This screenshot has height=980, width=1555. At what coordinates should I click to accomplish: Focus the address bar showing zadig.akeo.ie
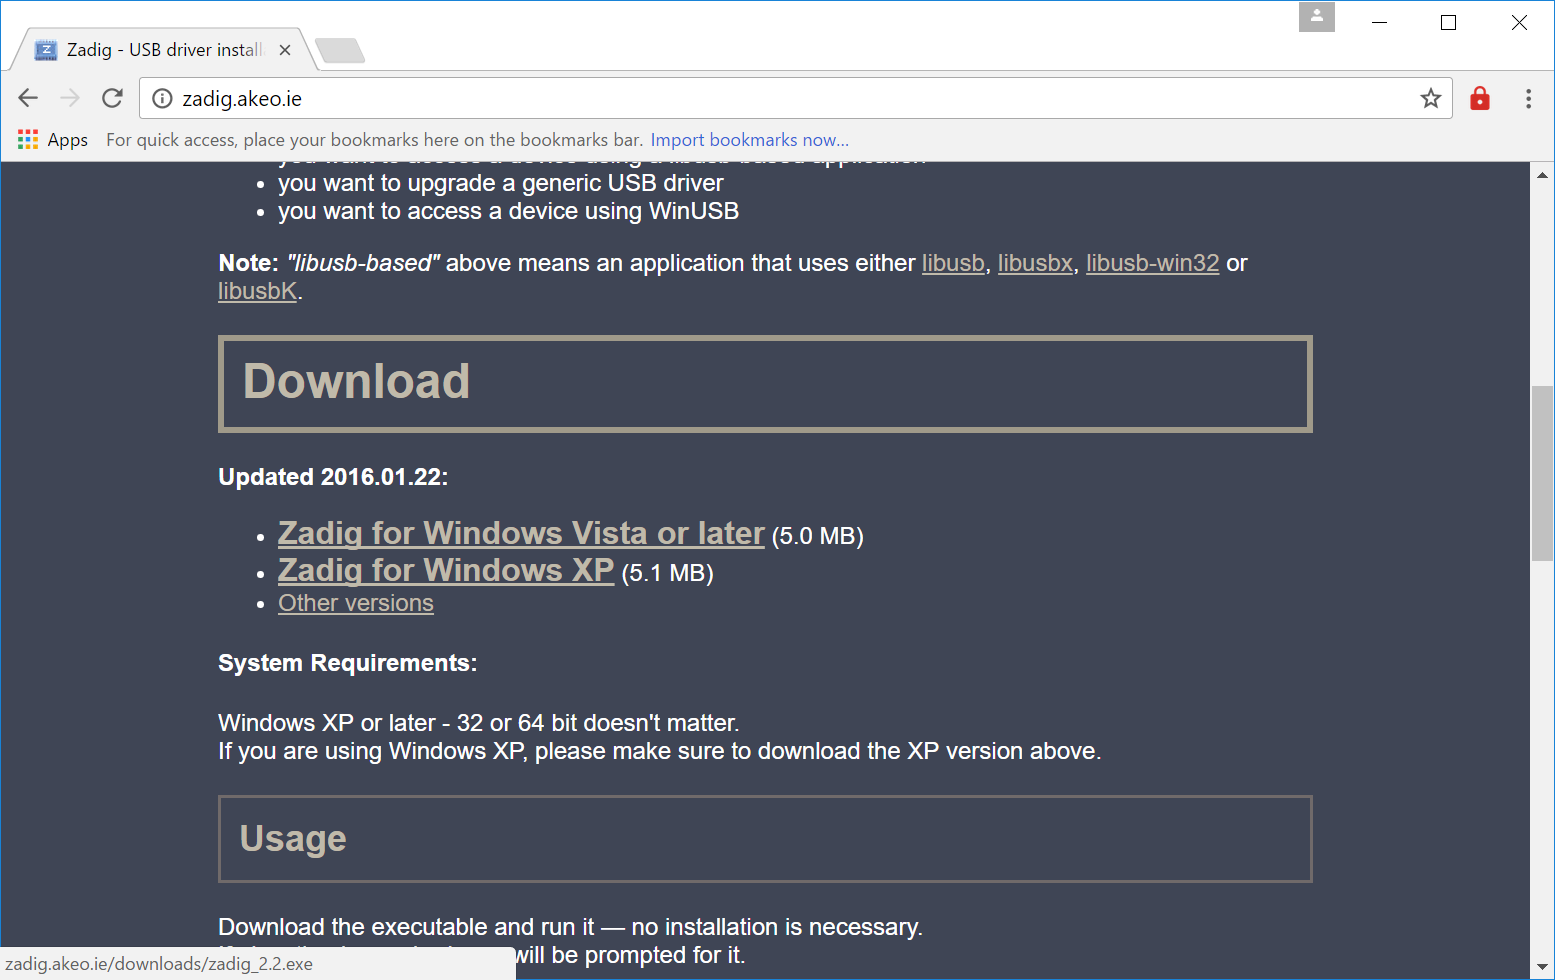795,98
